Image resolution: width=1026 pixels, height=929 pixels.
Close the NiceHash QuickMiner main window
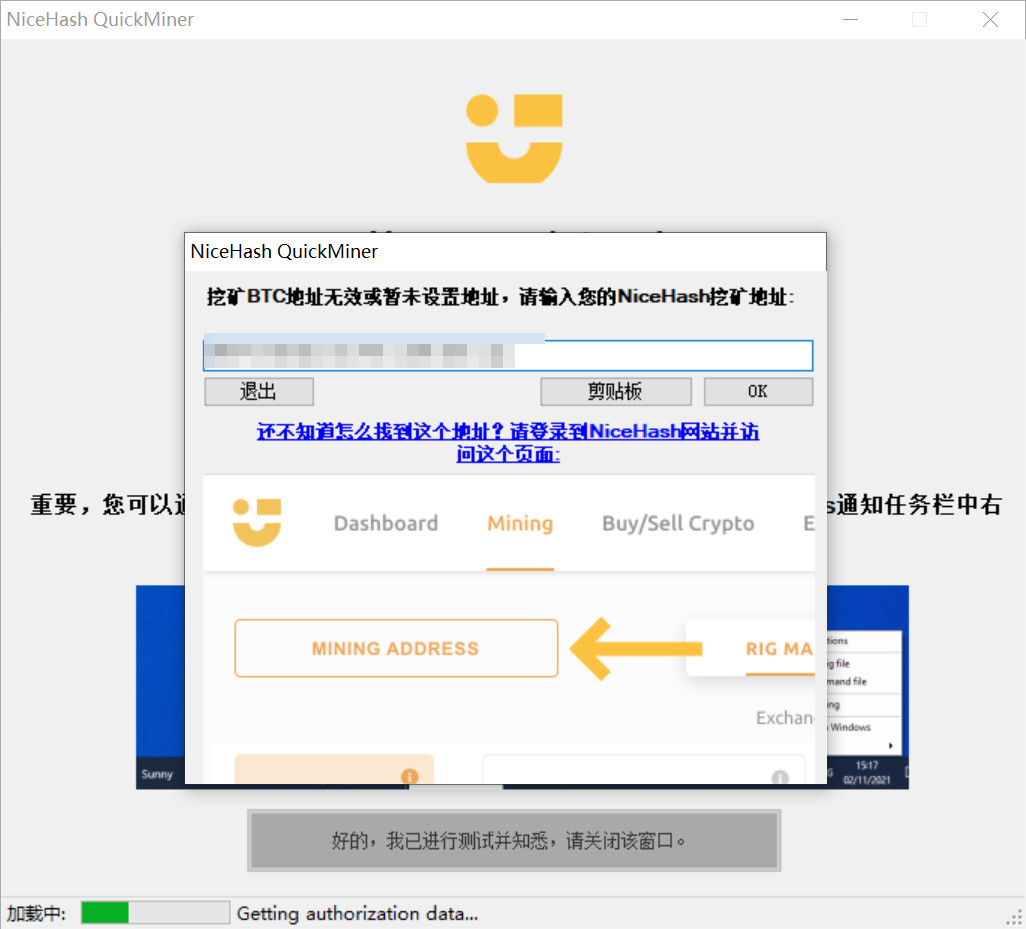pyautogui.click(x=991, y=20)
